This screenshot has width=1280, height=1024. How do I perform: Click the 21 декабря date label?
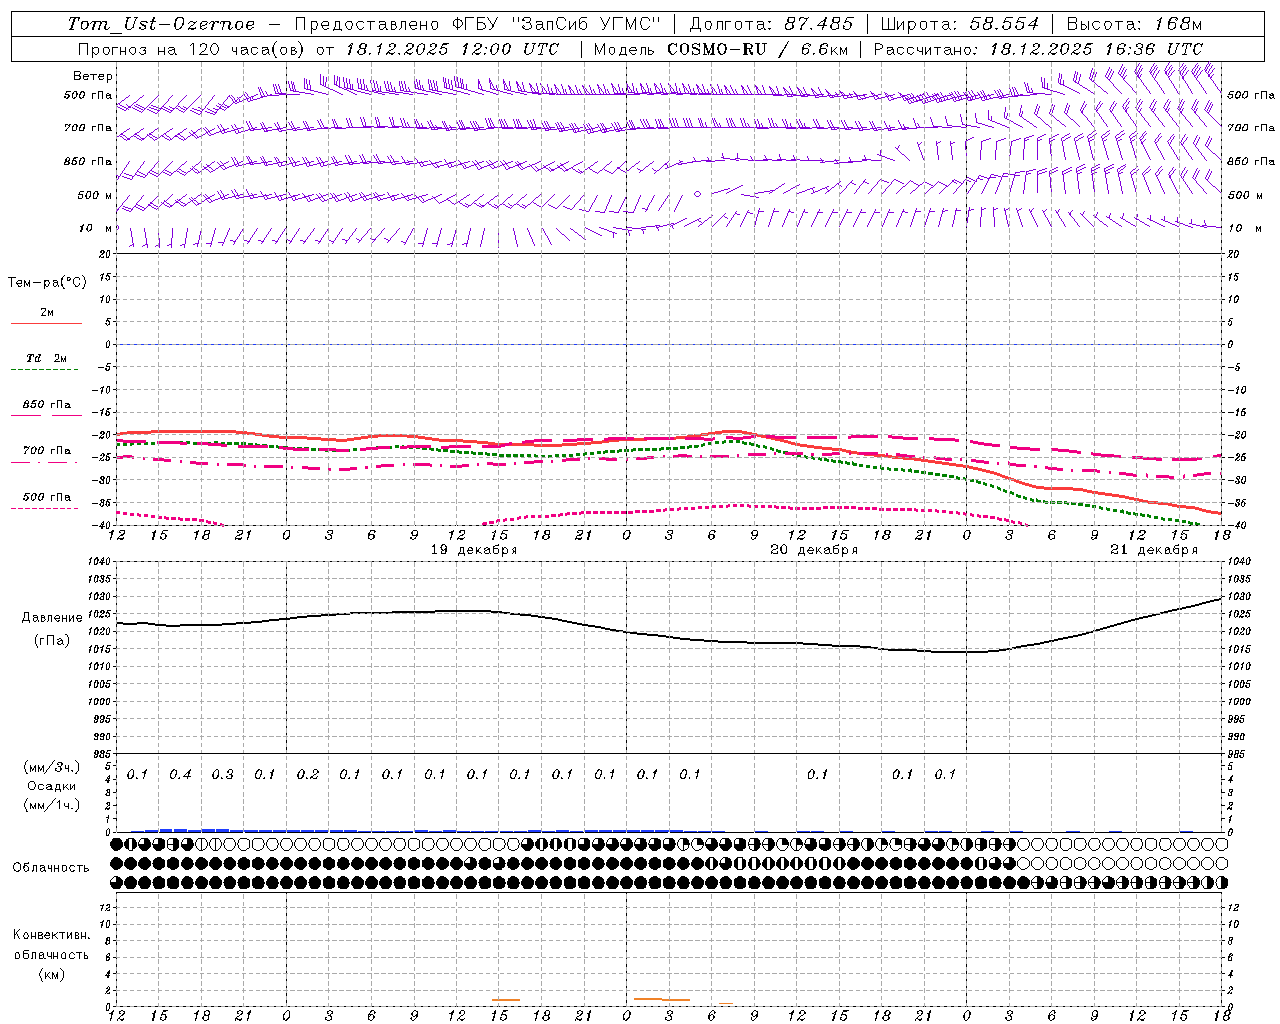1154,550
